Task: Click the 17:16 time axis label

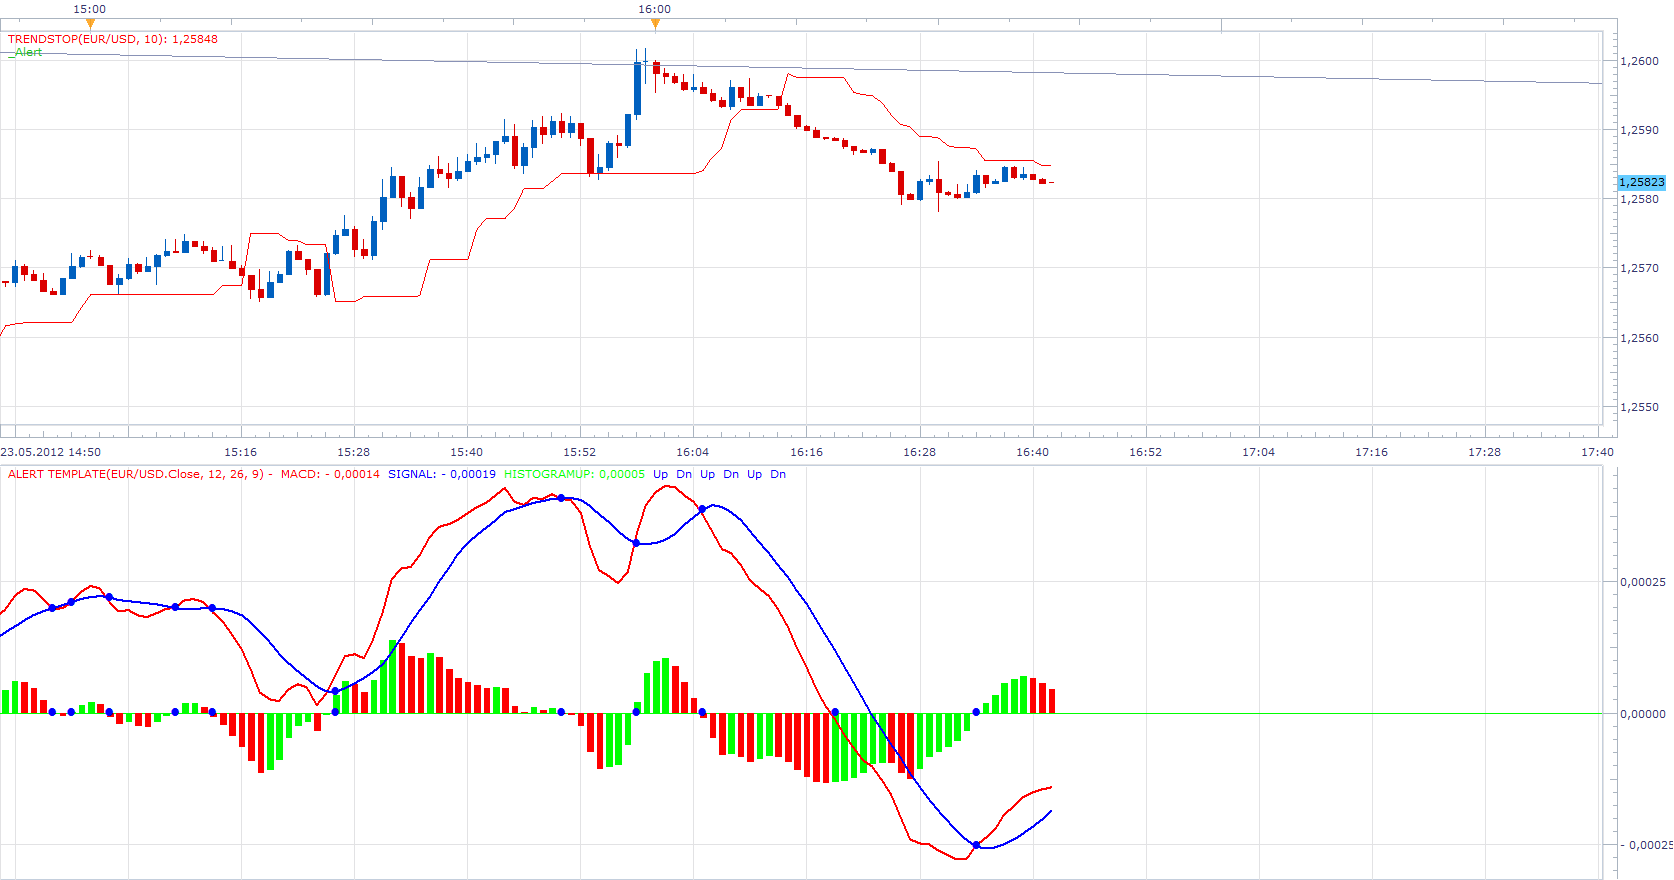Action: tap(1371, 452)
